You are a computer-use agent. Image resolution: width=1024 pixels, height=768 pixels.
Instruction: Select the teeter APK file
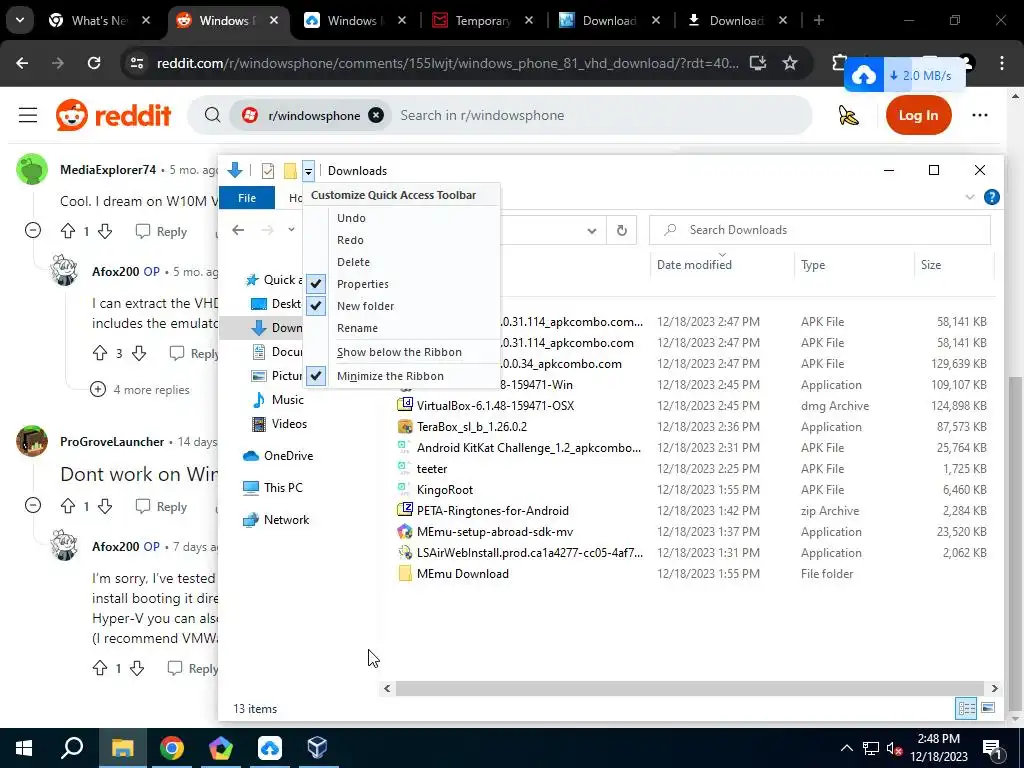pyautogui.click(x=432, y=469)
